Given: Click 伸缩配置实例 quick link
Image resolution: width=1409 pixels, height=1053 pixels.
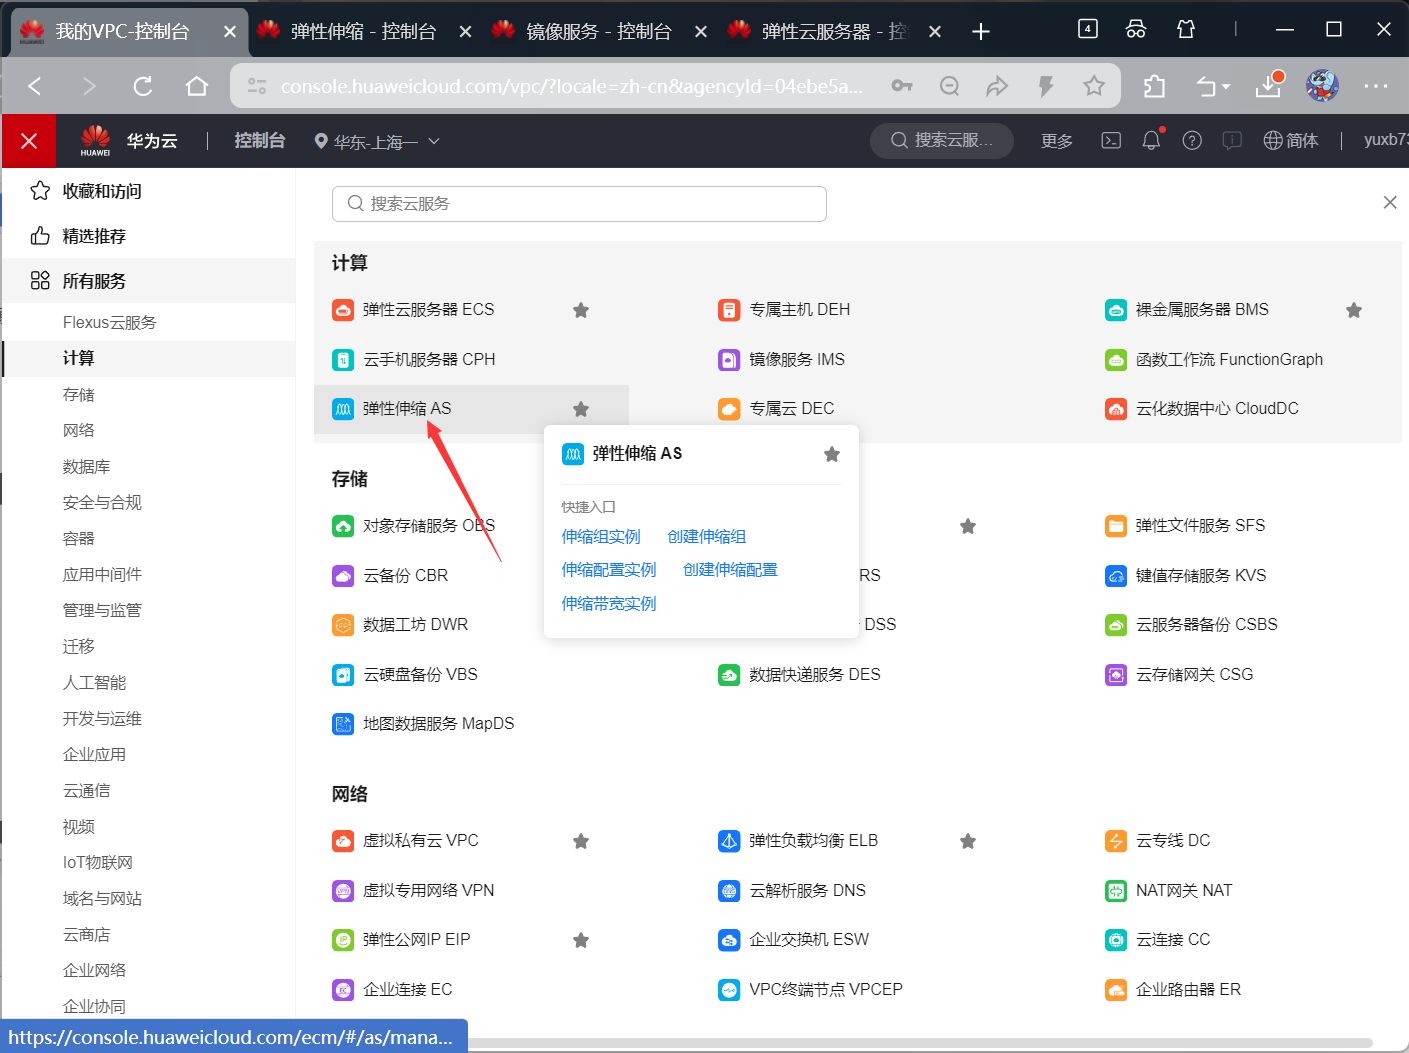Looking at the screenshot, I should [609, 570].
